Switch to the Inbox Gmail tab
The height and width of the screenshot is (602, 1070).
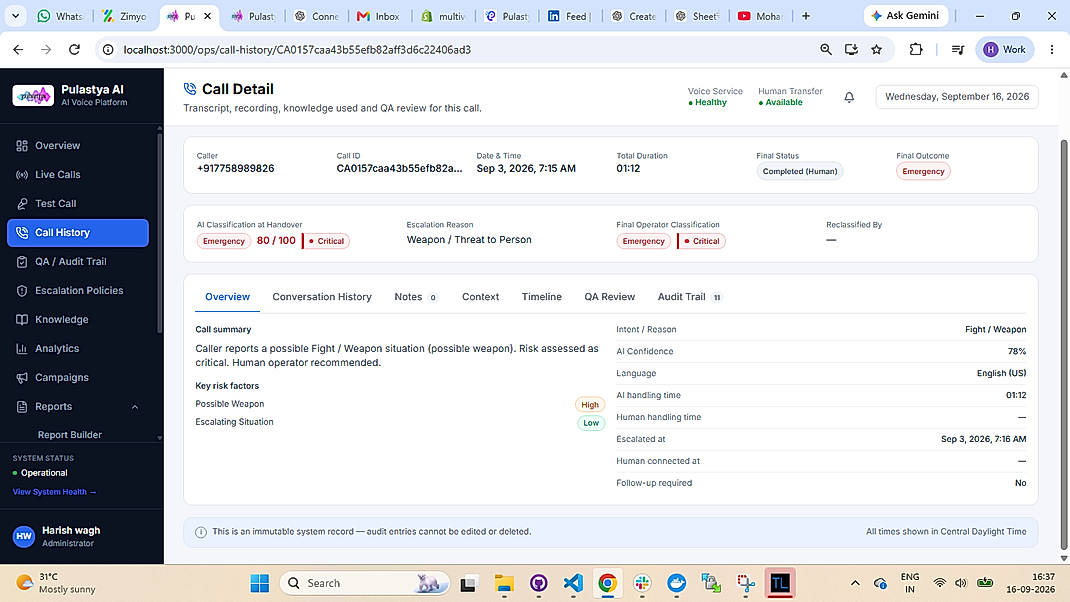(379, 16)
